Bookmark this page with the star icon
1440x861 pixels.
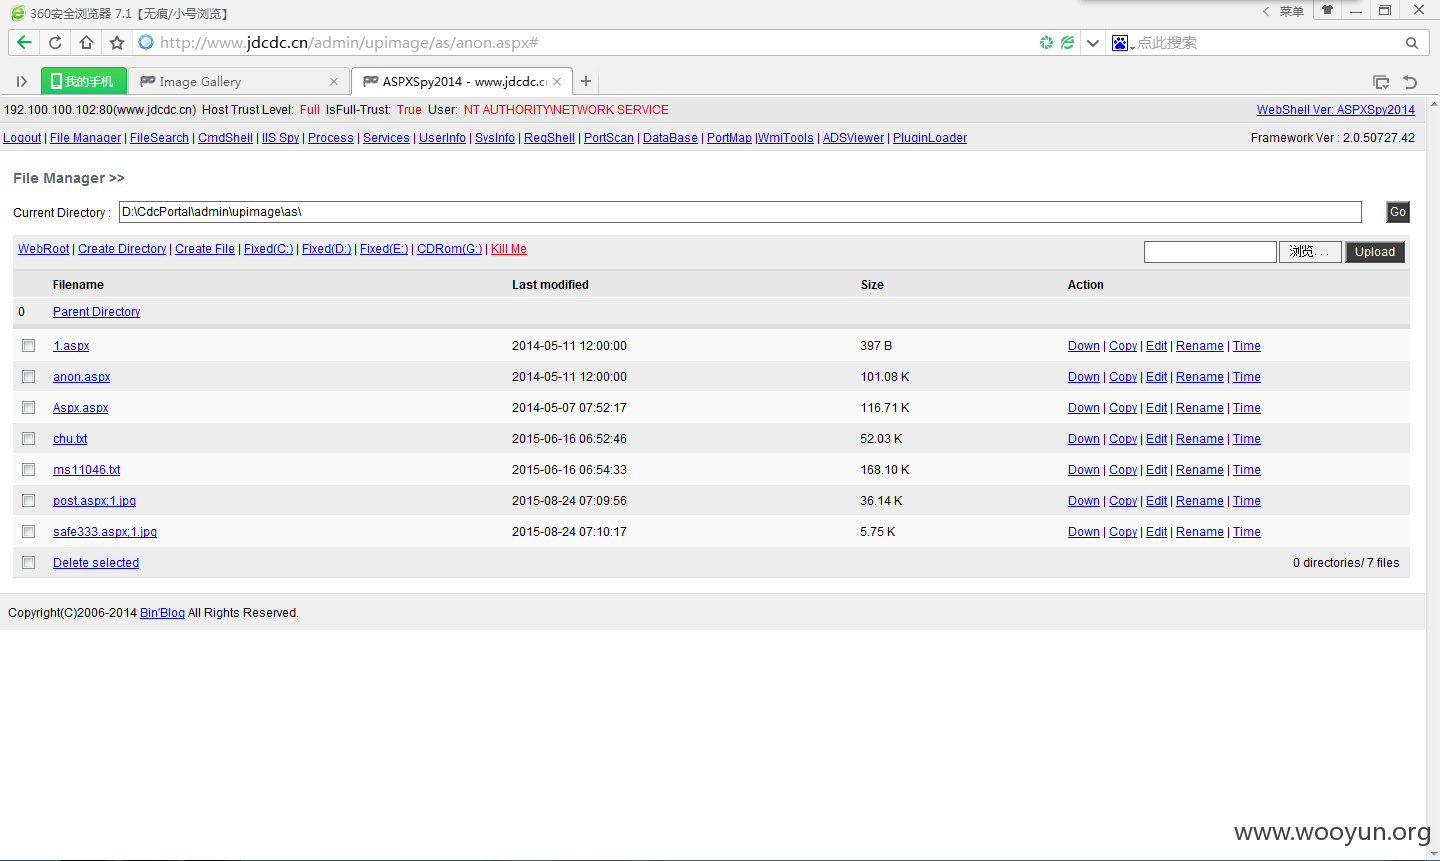(117, 43)
